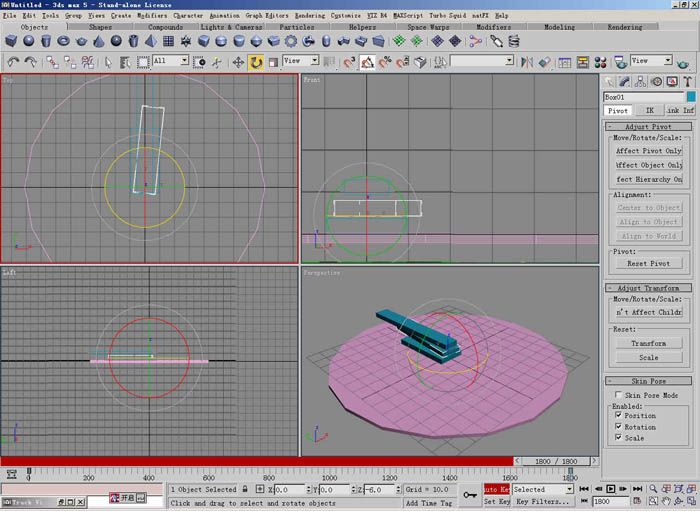Image resolution: width=700 pixels, height=511 pixels.
Task: Switch to the Shapes tab
Action: pyautogui.click(x=100, y=27)
